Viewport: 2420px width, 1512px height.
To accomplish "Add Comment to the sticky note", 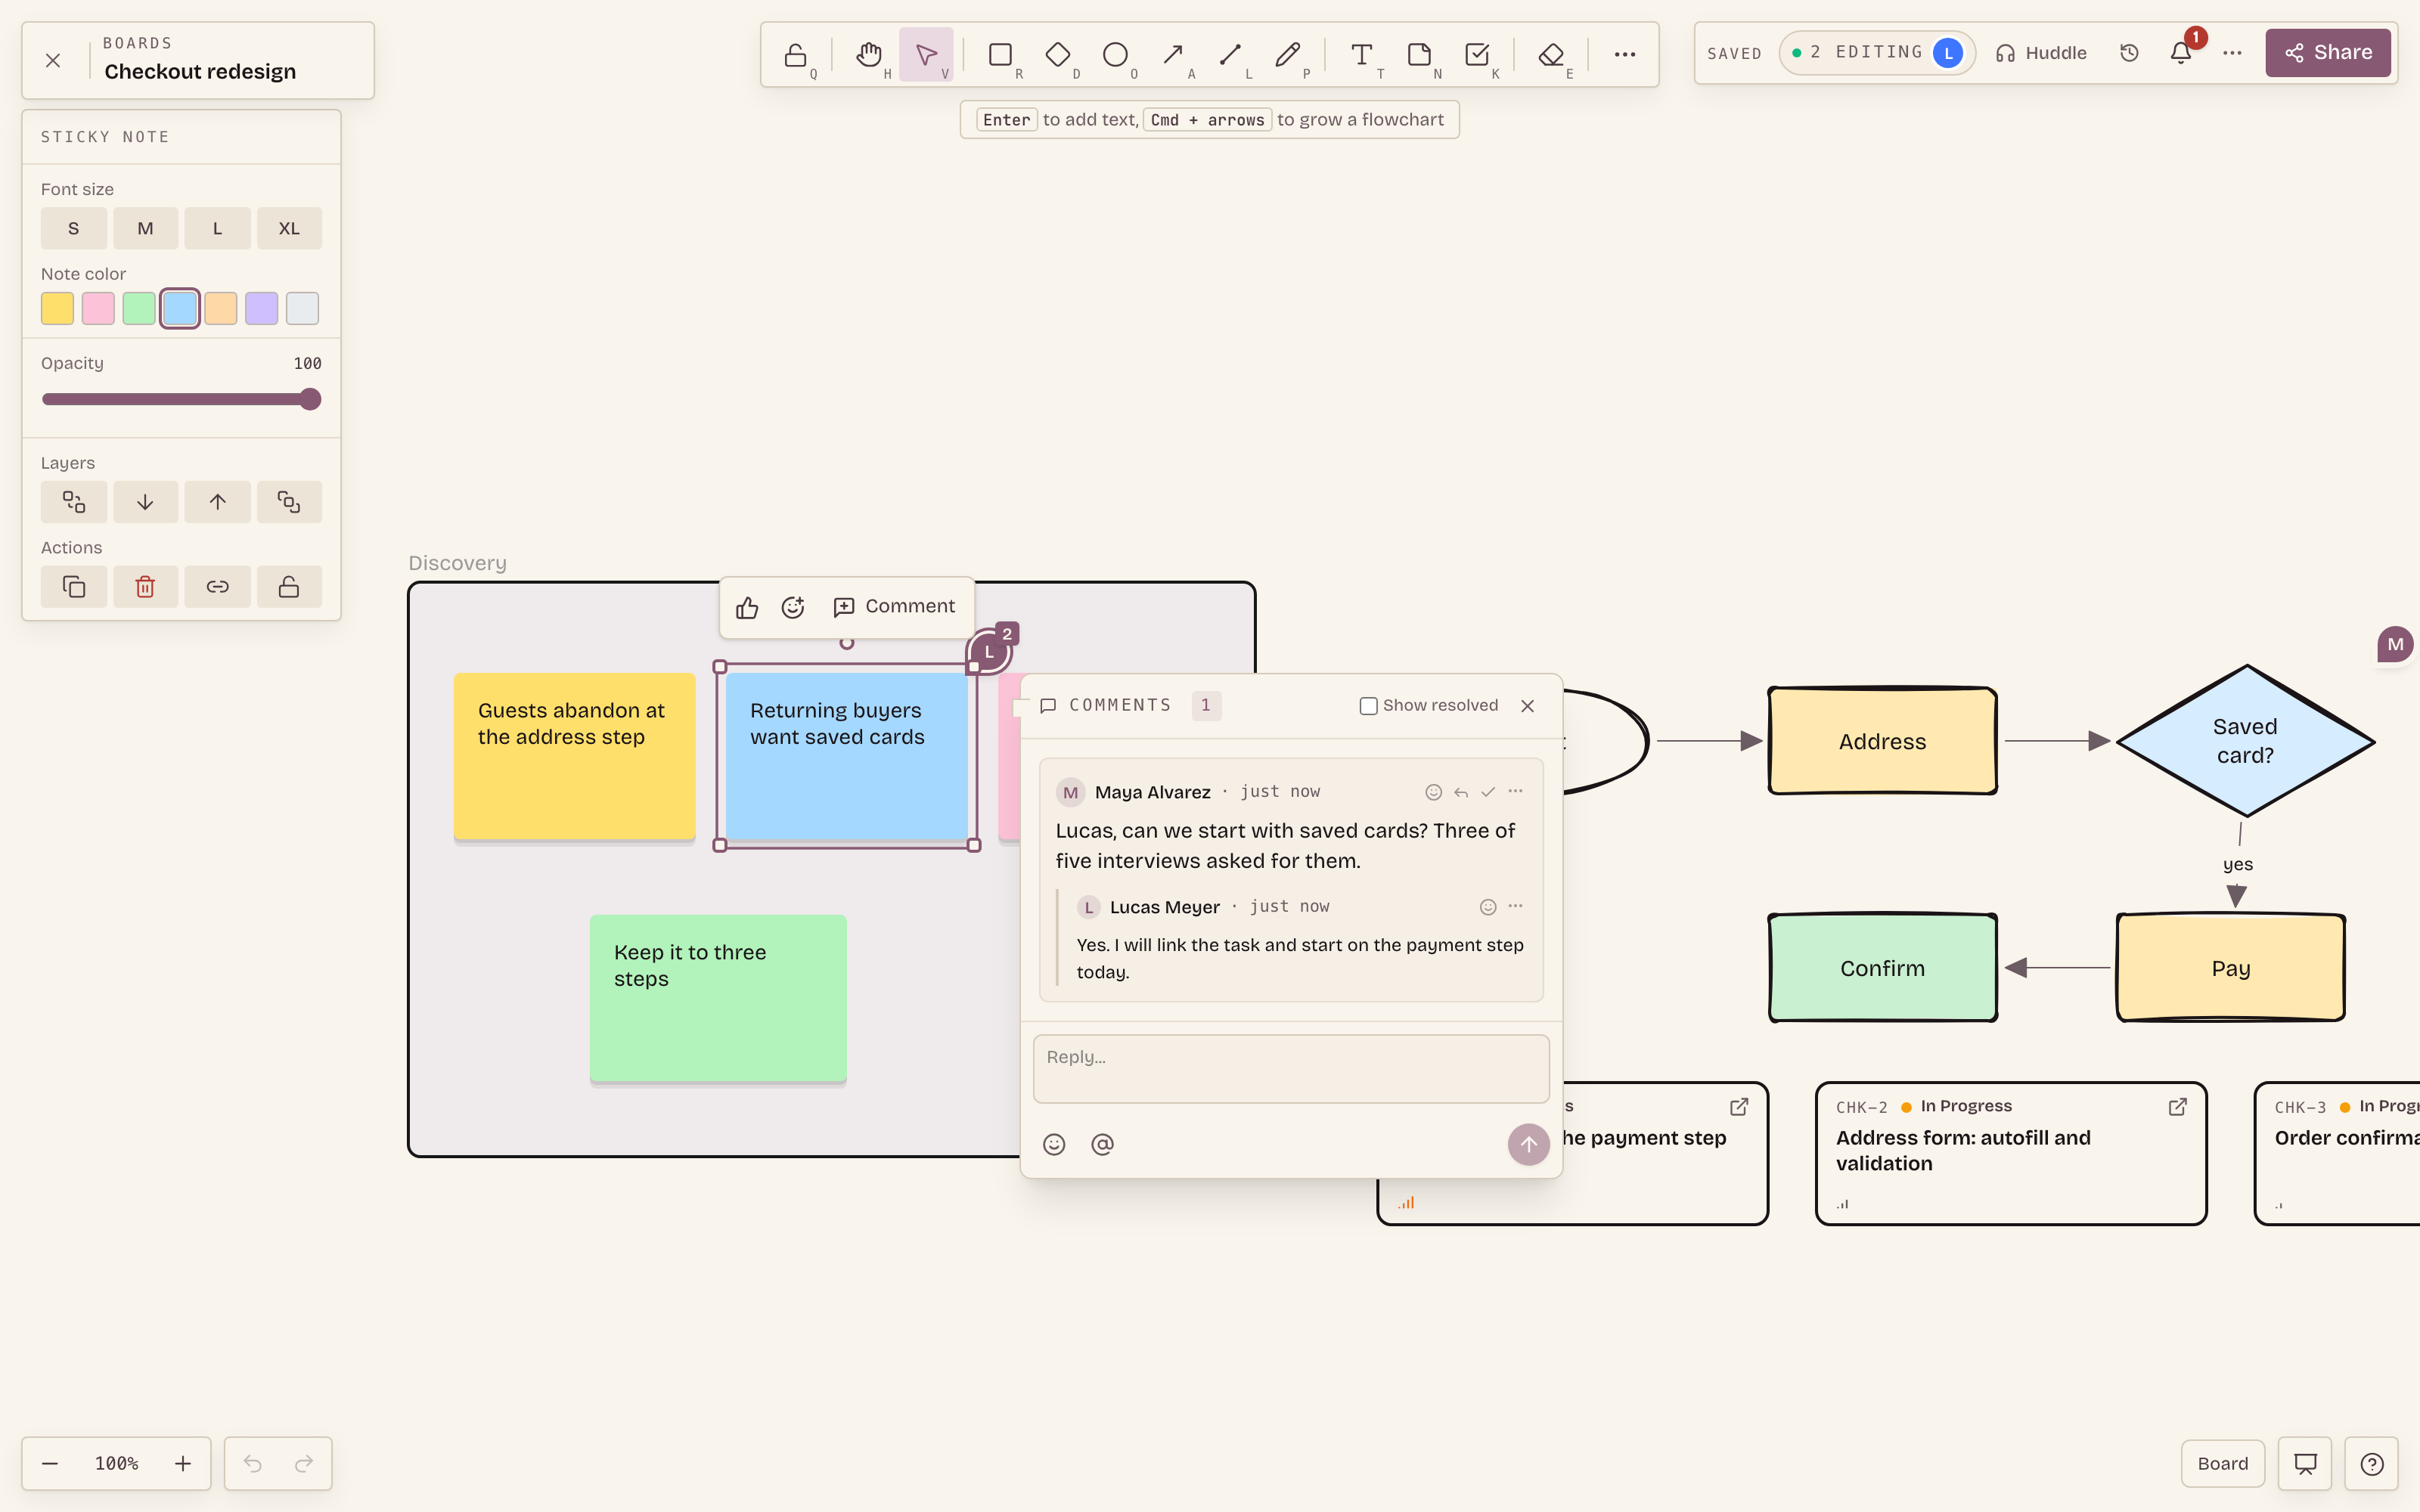I will 894,607.
